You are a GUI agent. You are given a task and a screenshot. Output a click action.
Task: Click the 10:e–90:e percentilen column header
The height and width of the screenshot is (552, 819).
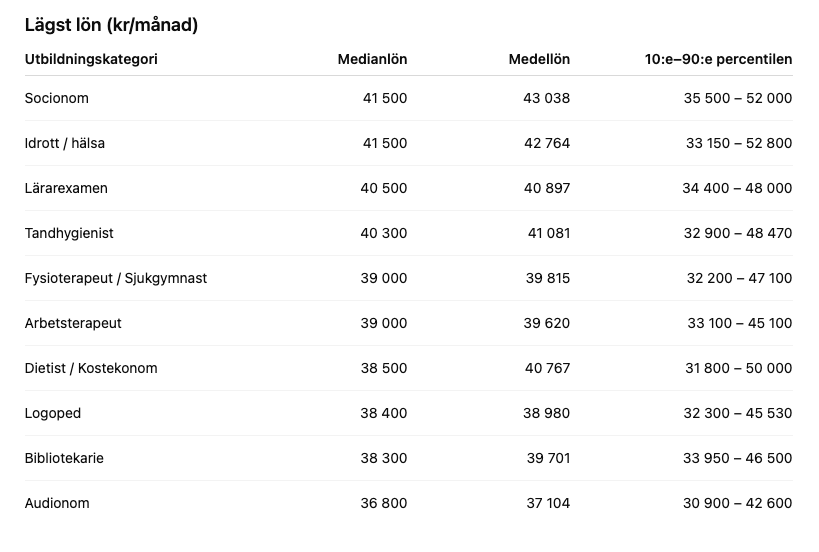(718, 59)
